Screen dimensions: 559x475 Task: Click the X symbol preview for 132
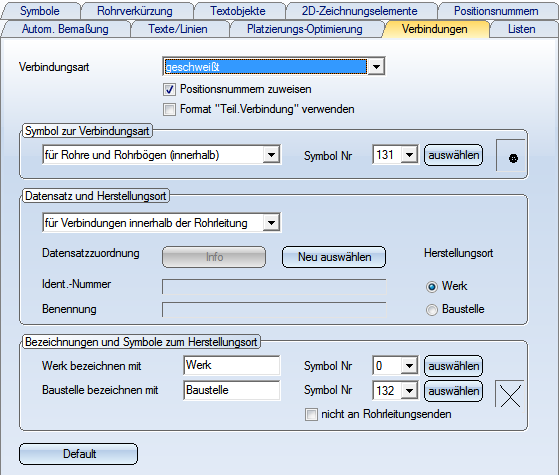[x=510, y=394]
